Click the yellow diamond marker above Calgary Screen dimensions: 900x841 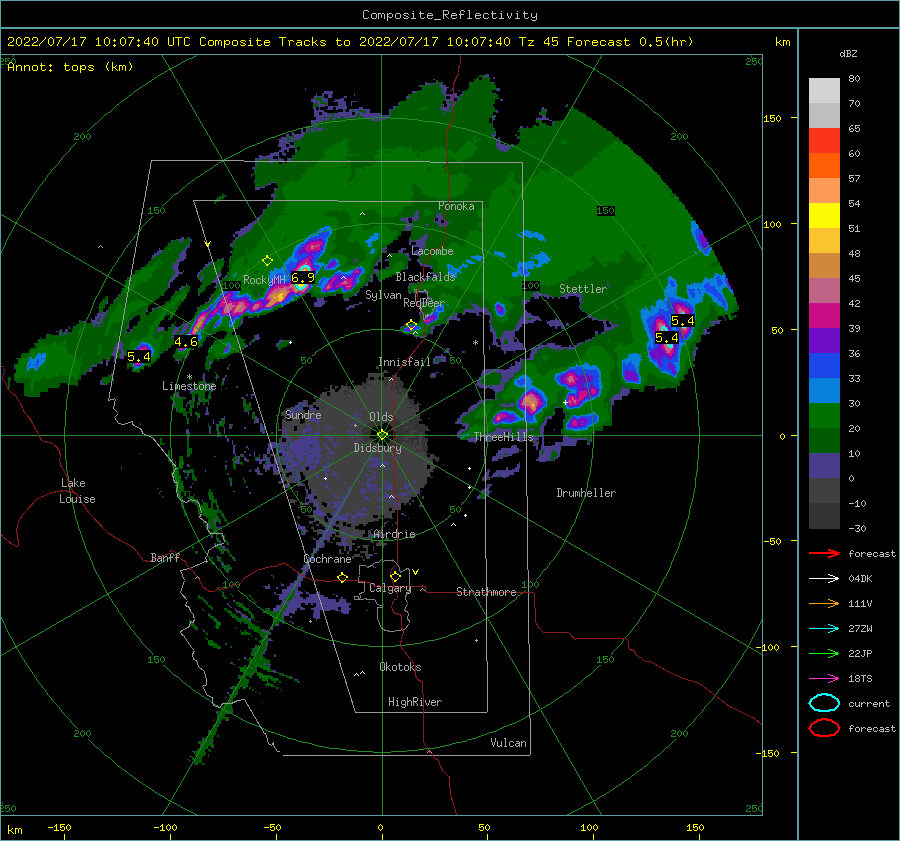click(395, 576)
